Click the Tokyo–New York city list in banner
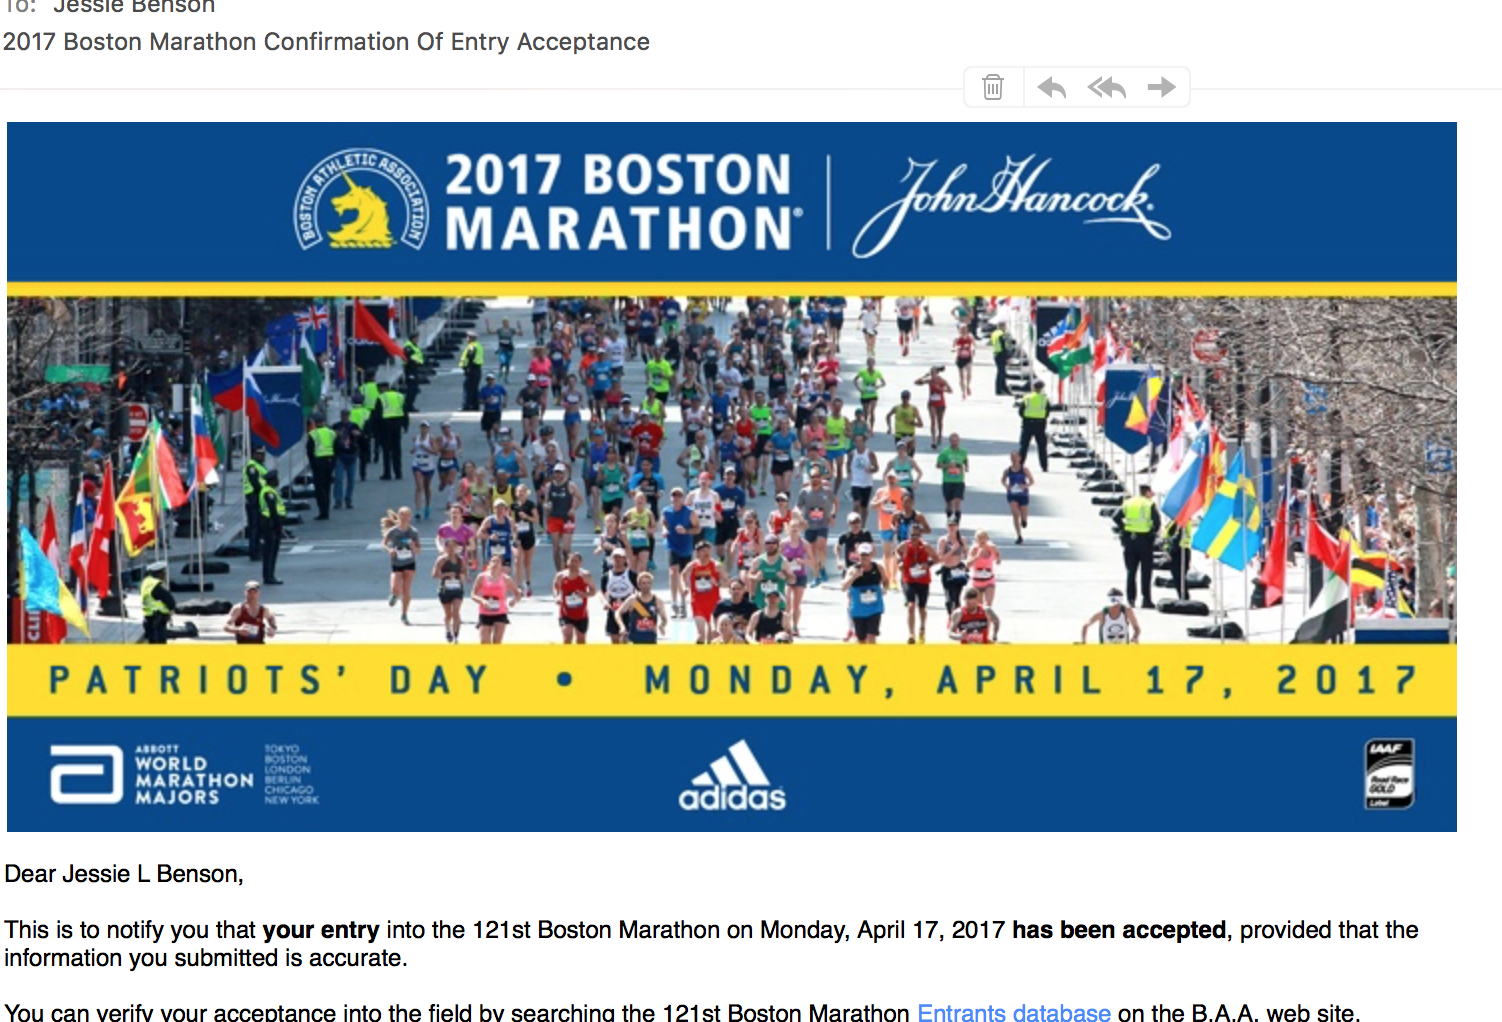The image size is (1502, 1022). tap(291, 775)
